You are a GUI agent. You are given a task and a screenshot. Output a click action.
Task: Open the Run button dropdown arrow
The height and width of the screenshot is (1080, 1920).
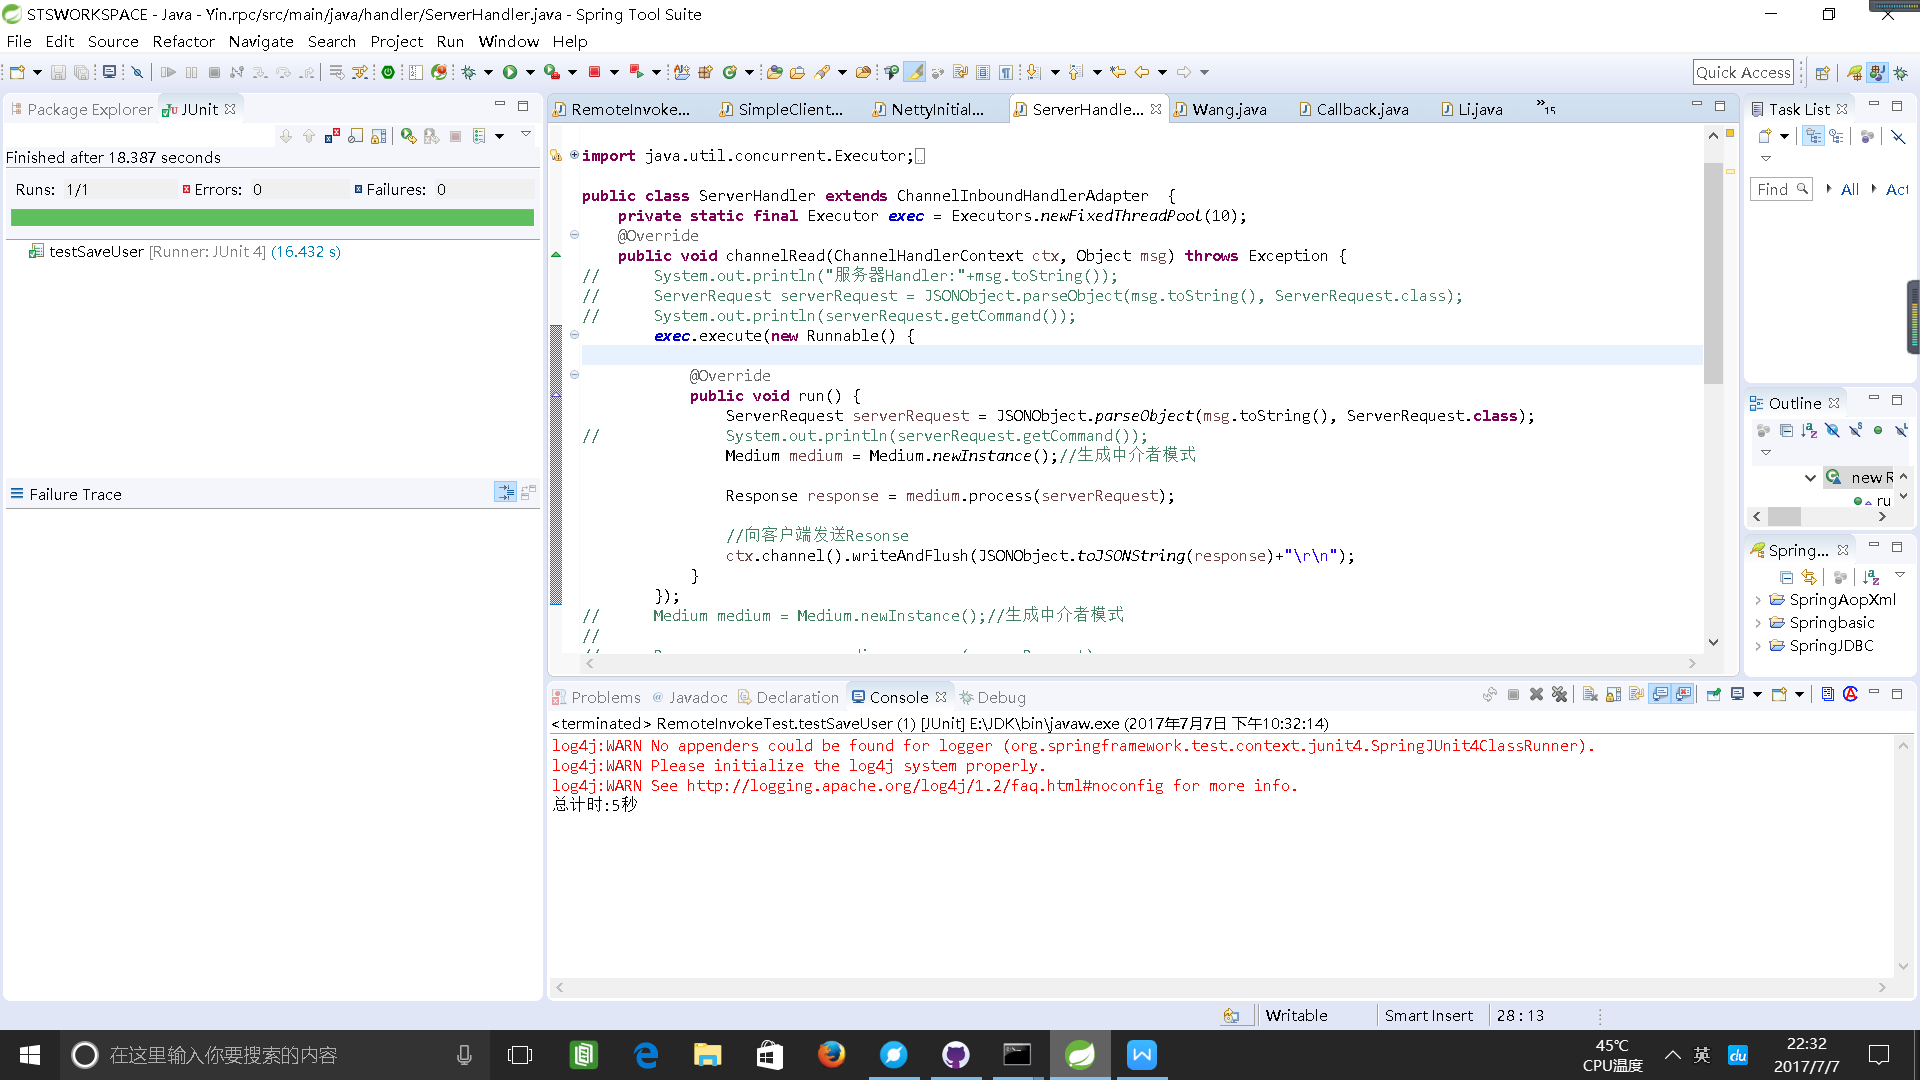click(530, 72)
